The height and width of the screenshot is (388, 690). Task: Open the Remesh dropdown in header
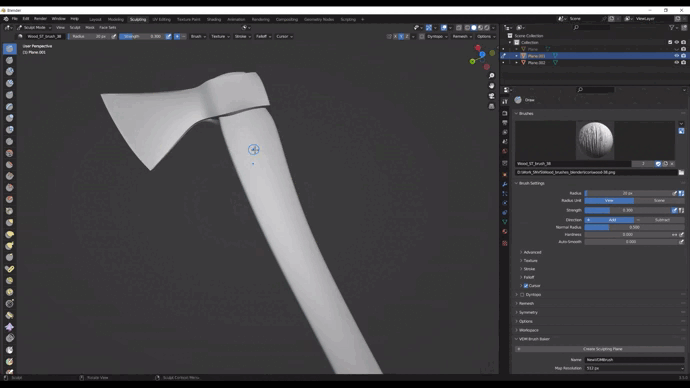point(462,37)
